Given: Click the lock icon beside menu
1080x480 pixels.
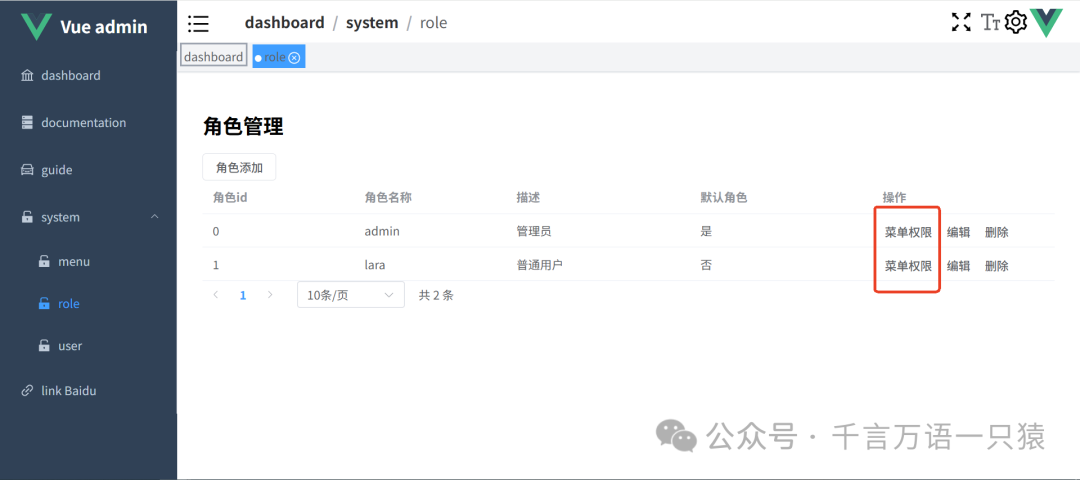Looking at the screenshot, I should pos(43,262).
